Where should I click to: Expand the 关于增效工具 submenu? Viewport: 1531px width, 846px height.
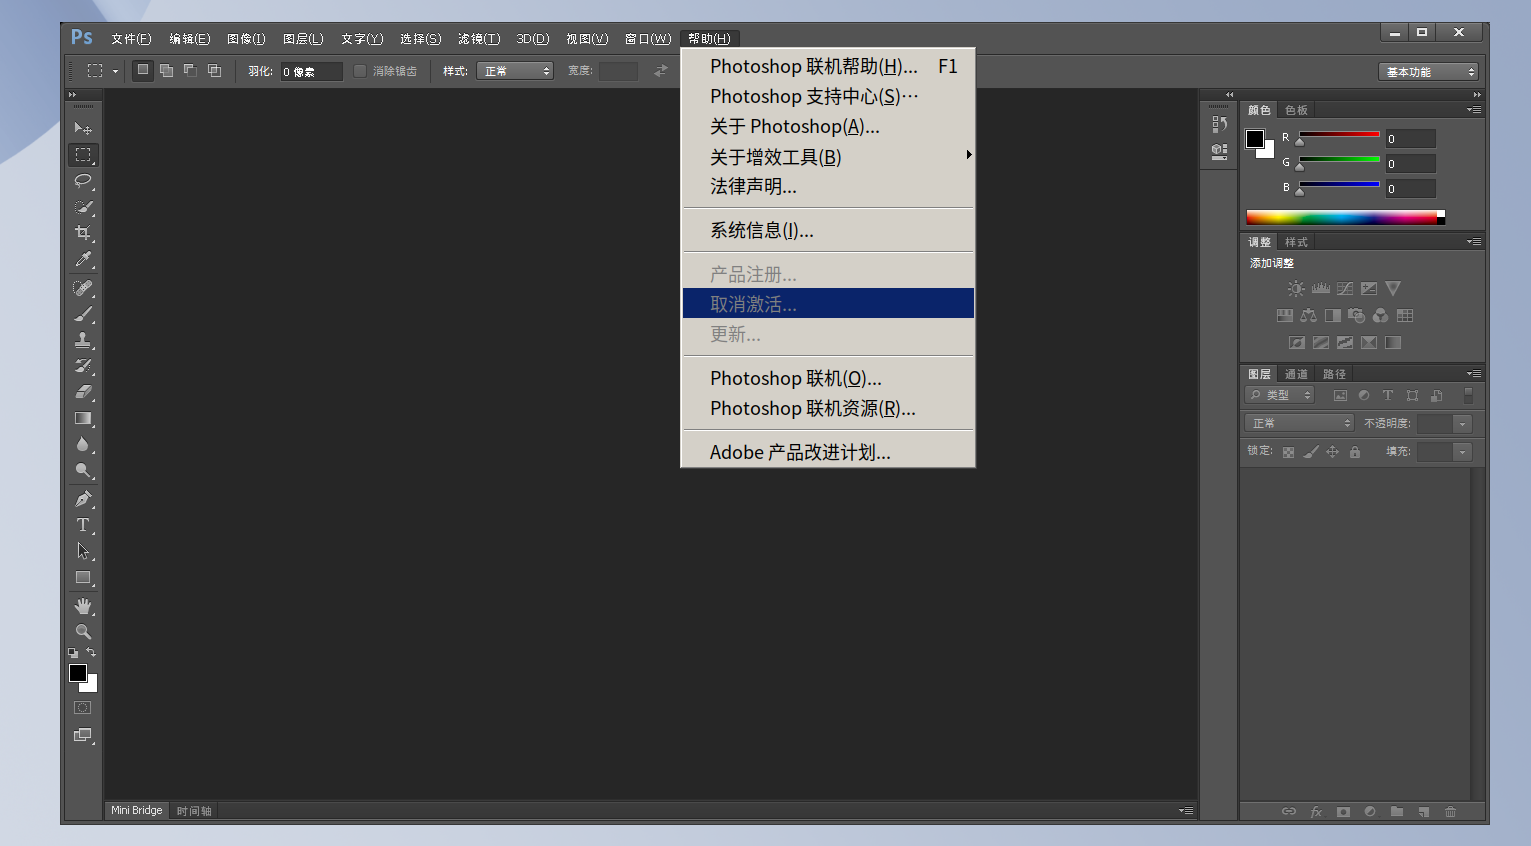click(829, 157)
